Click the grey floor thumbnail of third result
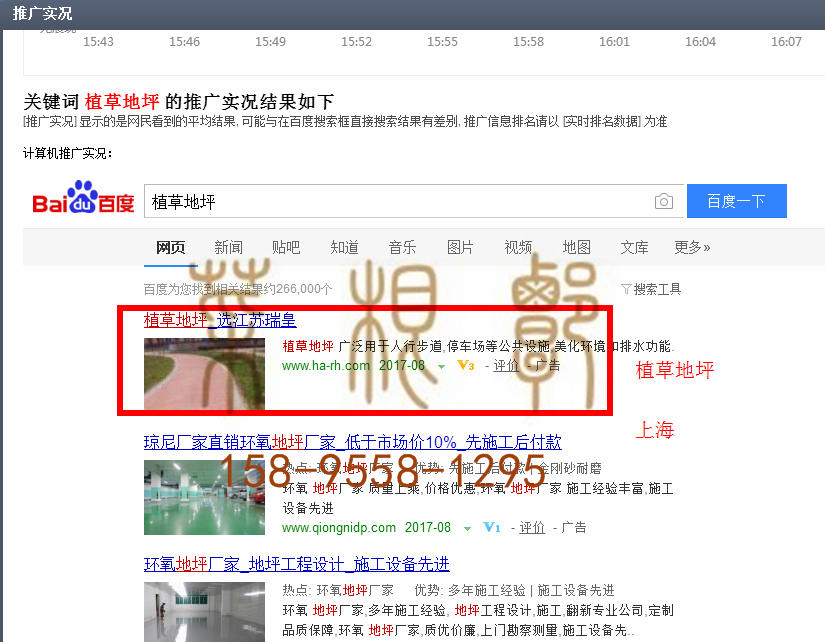Viewport: 825px width, 642px height. (204, 612)
